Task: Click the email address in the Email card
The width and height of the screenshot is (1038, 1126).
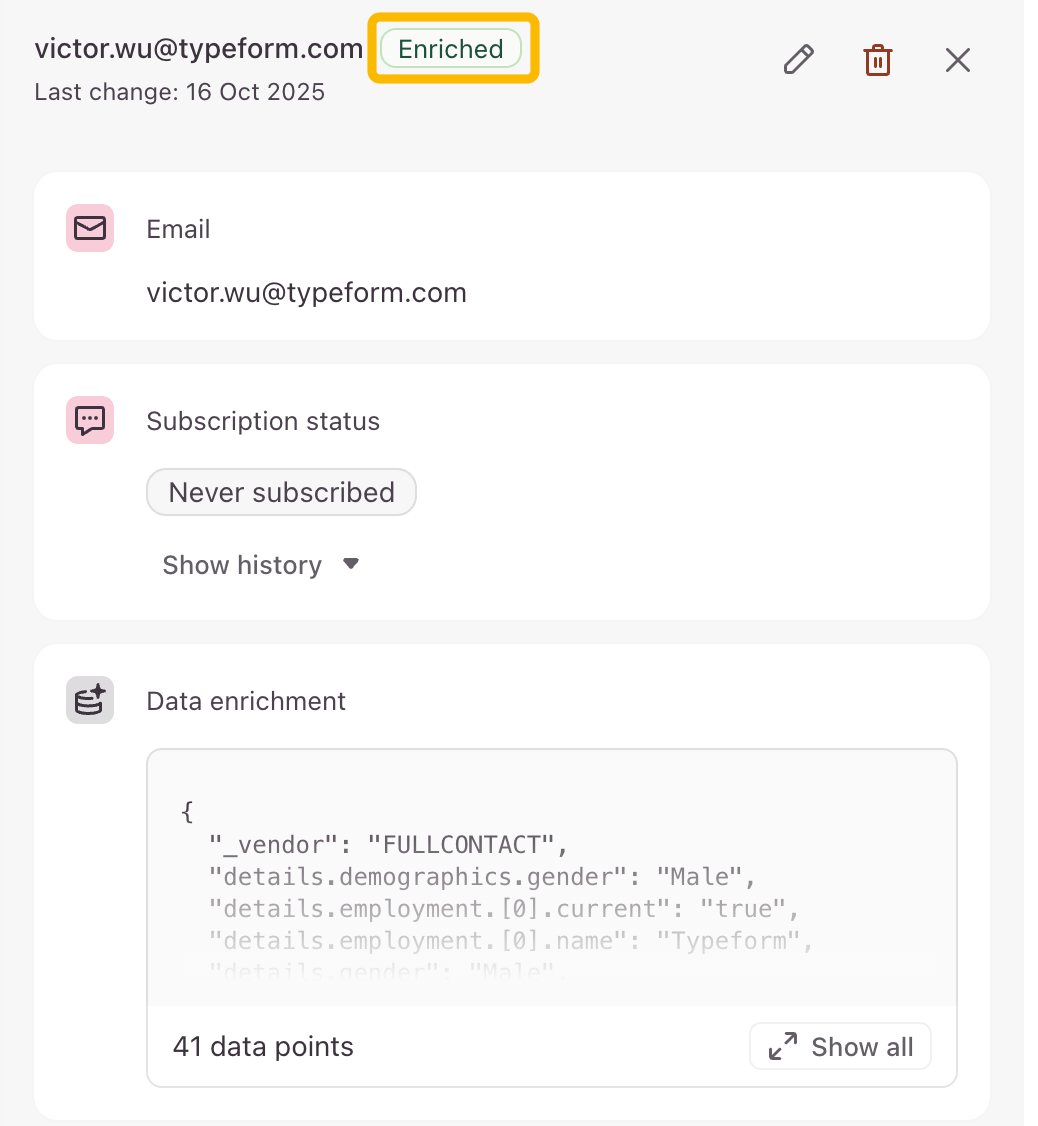Action: coord(306,292)
